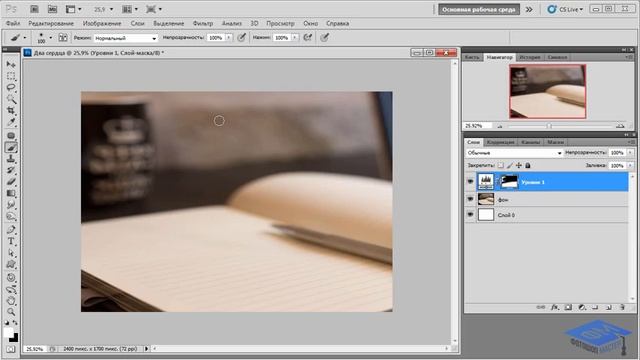Screen dimensions: 640x360
Task: Select the Eraser tool
Action: tap(11, 182)
